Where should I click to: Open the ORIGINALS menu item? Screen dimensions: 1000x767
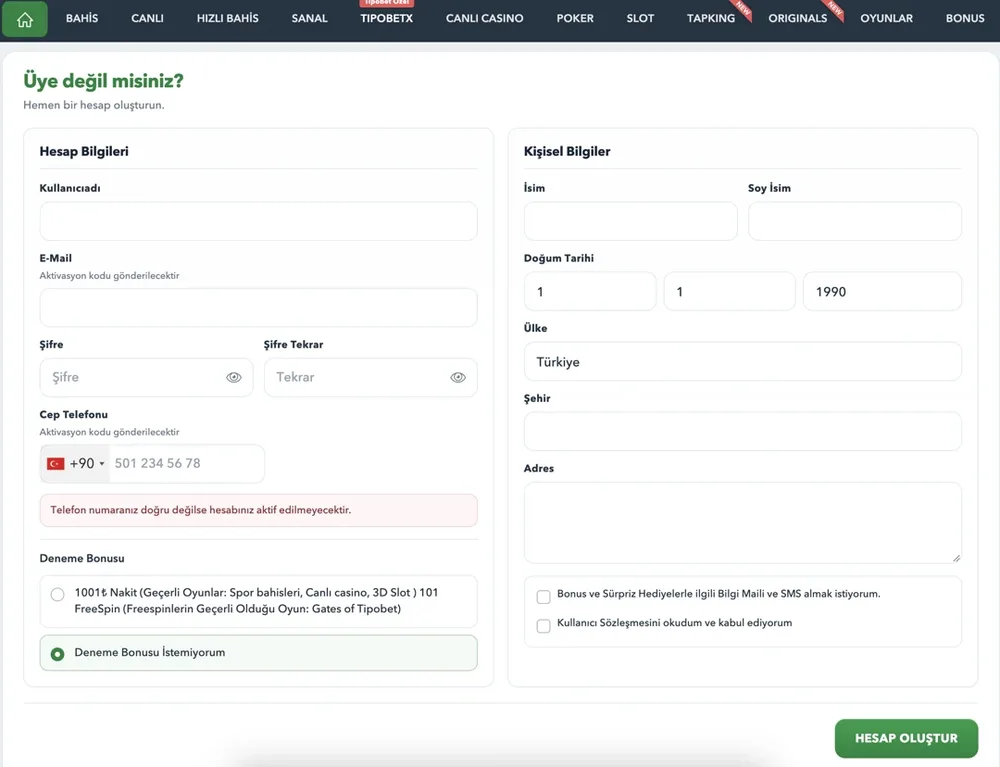798,18
